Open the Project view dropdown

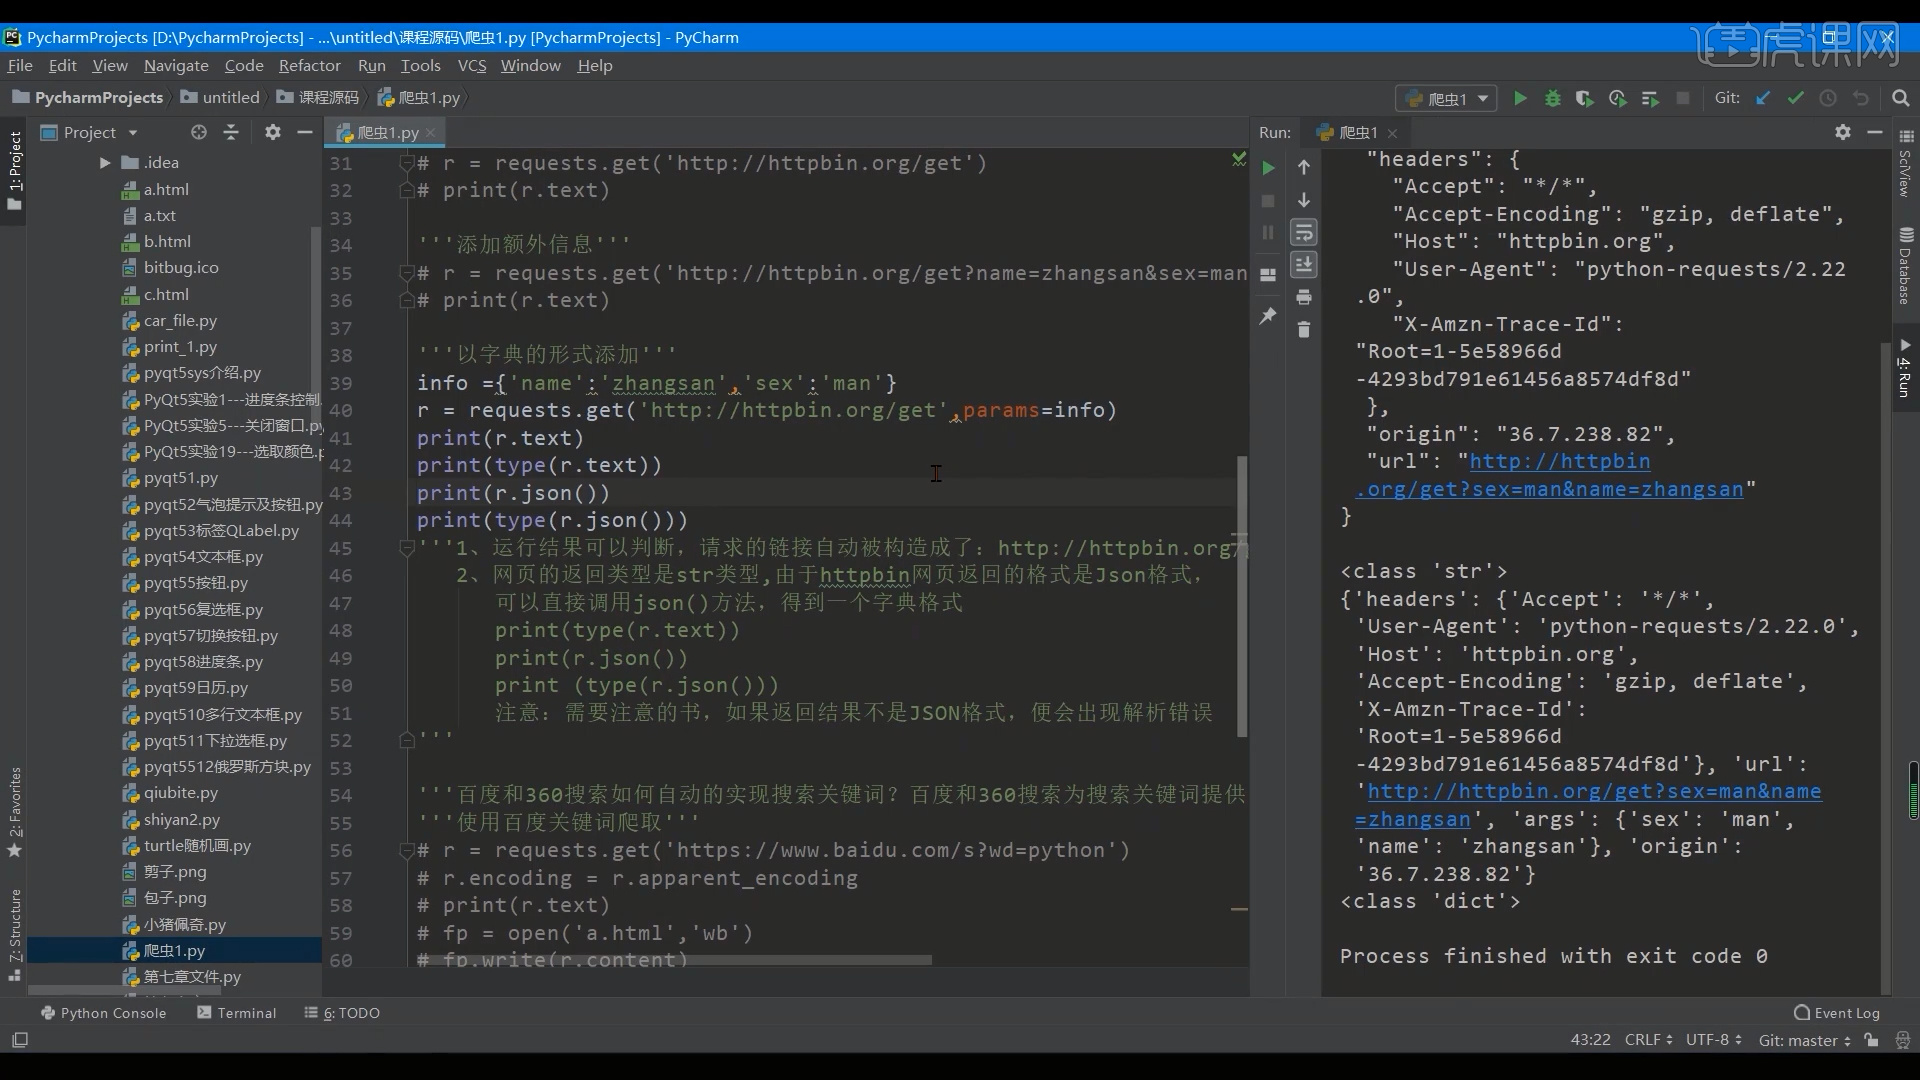coord(132,133)
